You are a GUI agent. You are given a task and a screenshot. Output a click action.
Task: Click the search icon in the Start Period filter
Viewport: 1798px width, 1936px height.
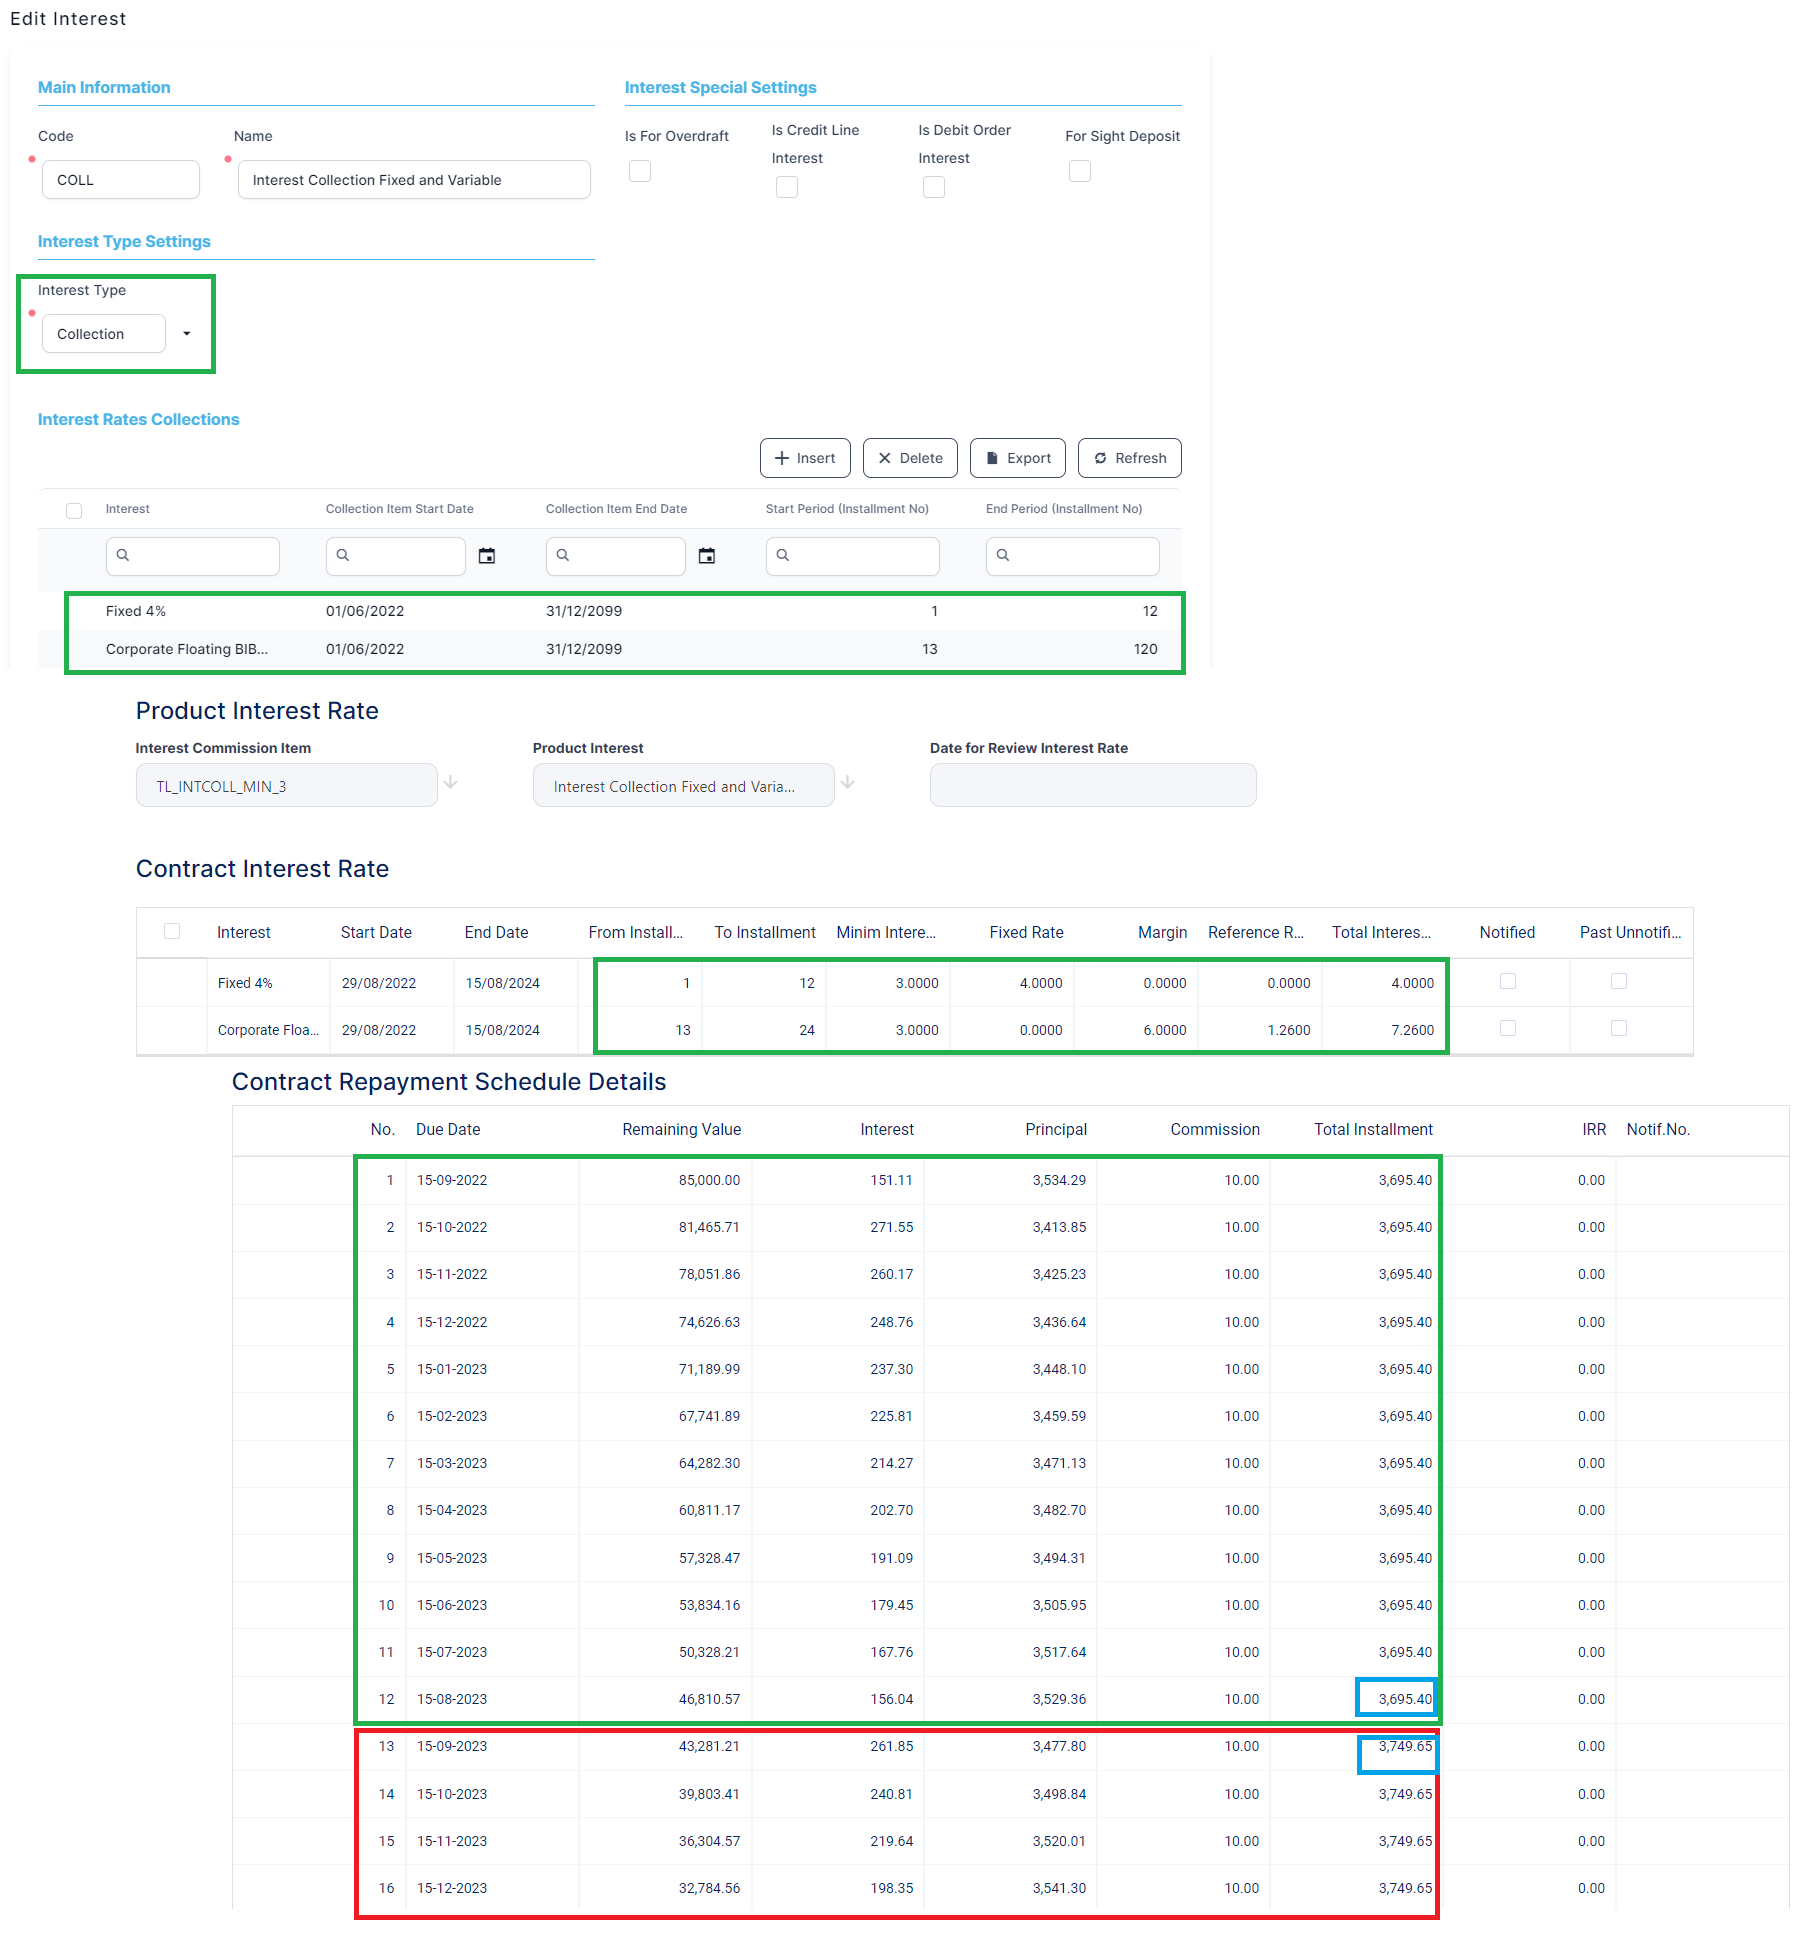pyautogui.click(x=783, y=555)
